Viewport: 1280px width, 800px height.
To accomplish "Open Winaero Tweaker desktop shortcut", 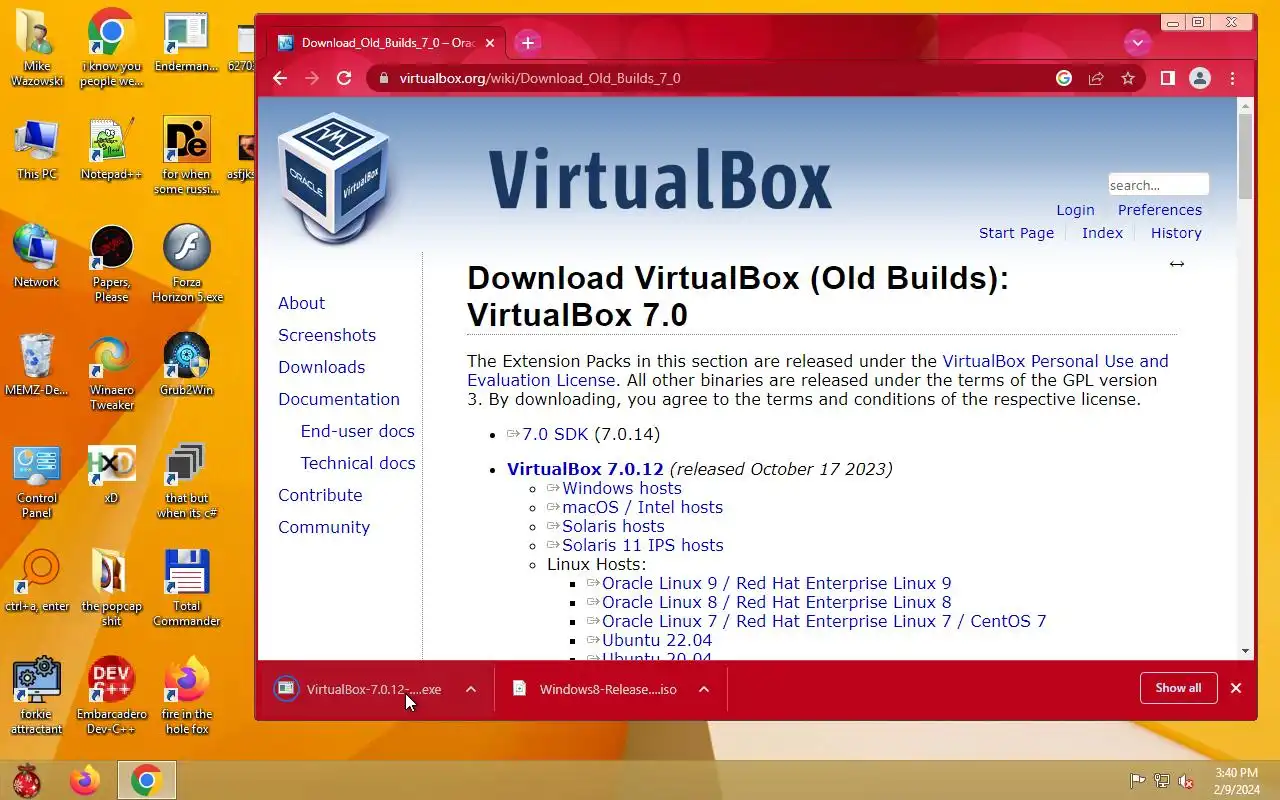I will click(111, 372).
